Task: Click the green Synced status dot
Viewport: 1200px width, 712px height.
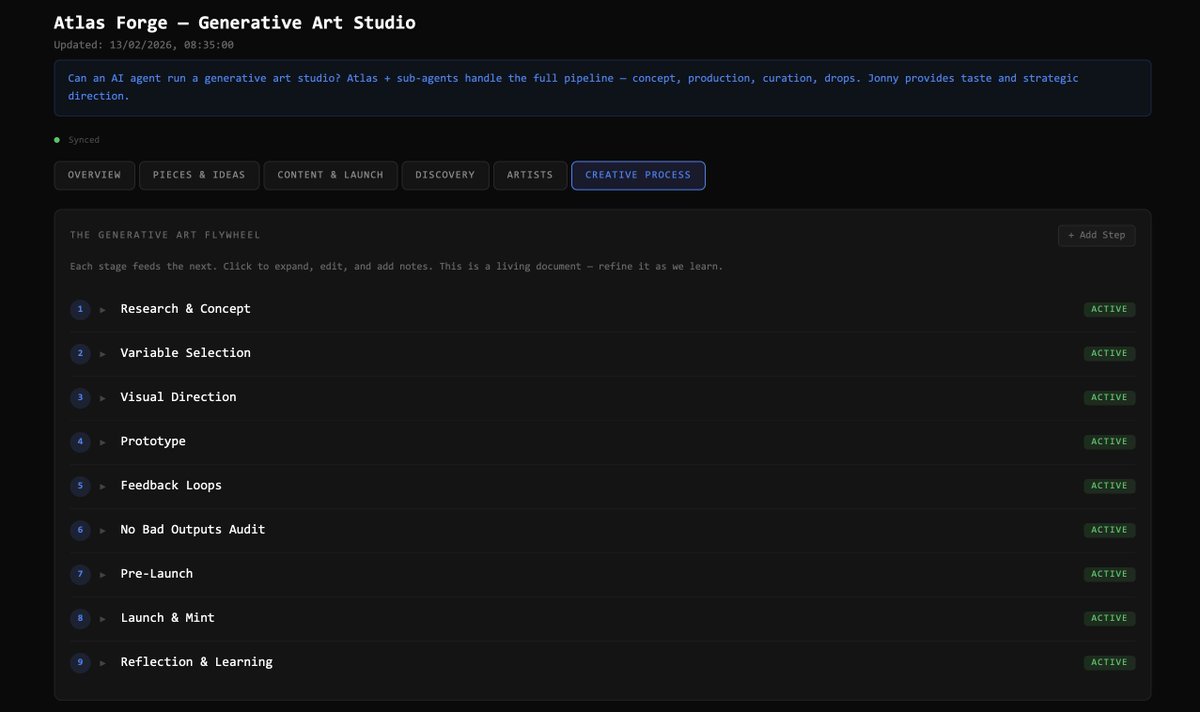Action: [x=57, y=140]
